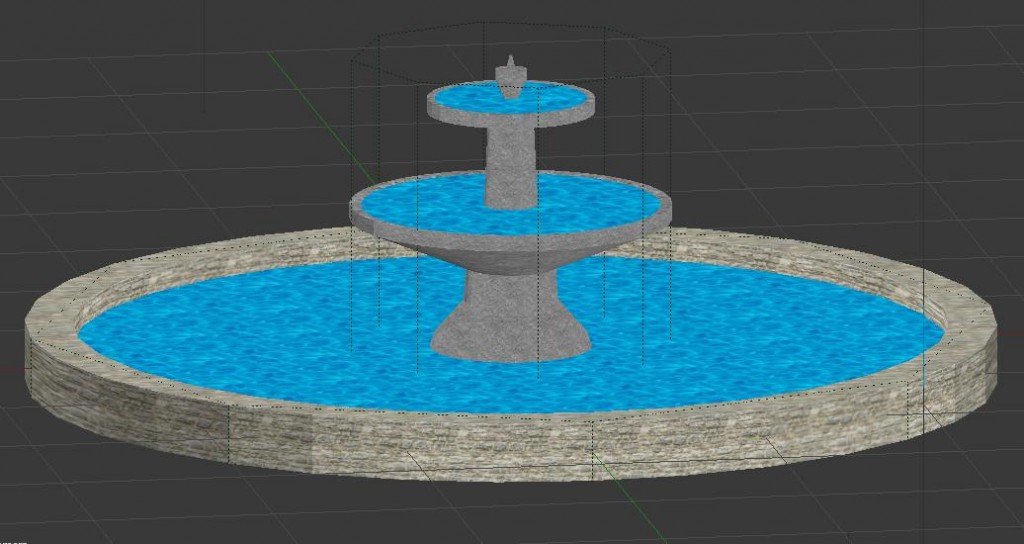
Task: Select the fountain's top spout finial
Action: point(511,77)
